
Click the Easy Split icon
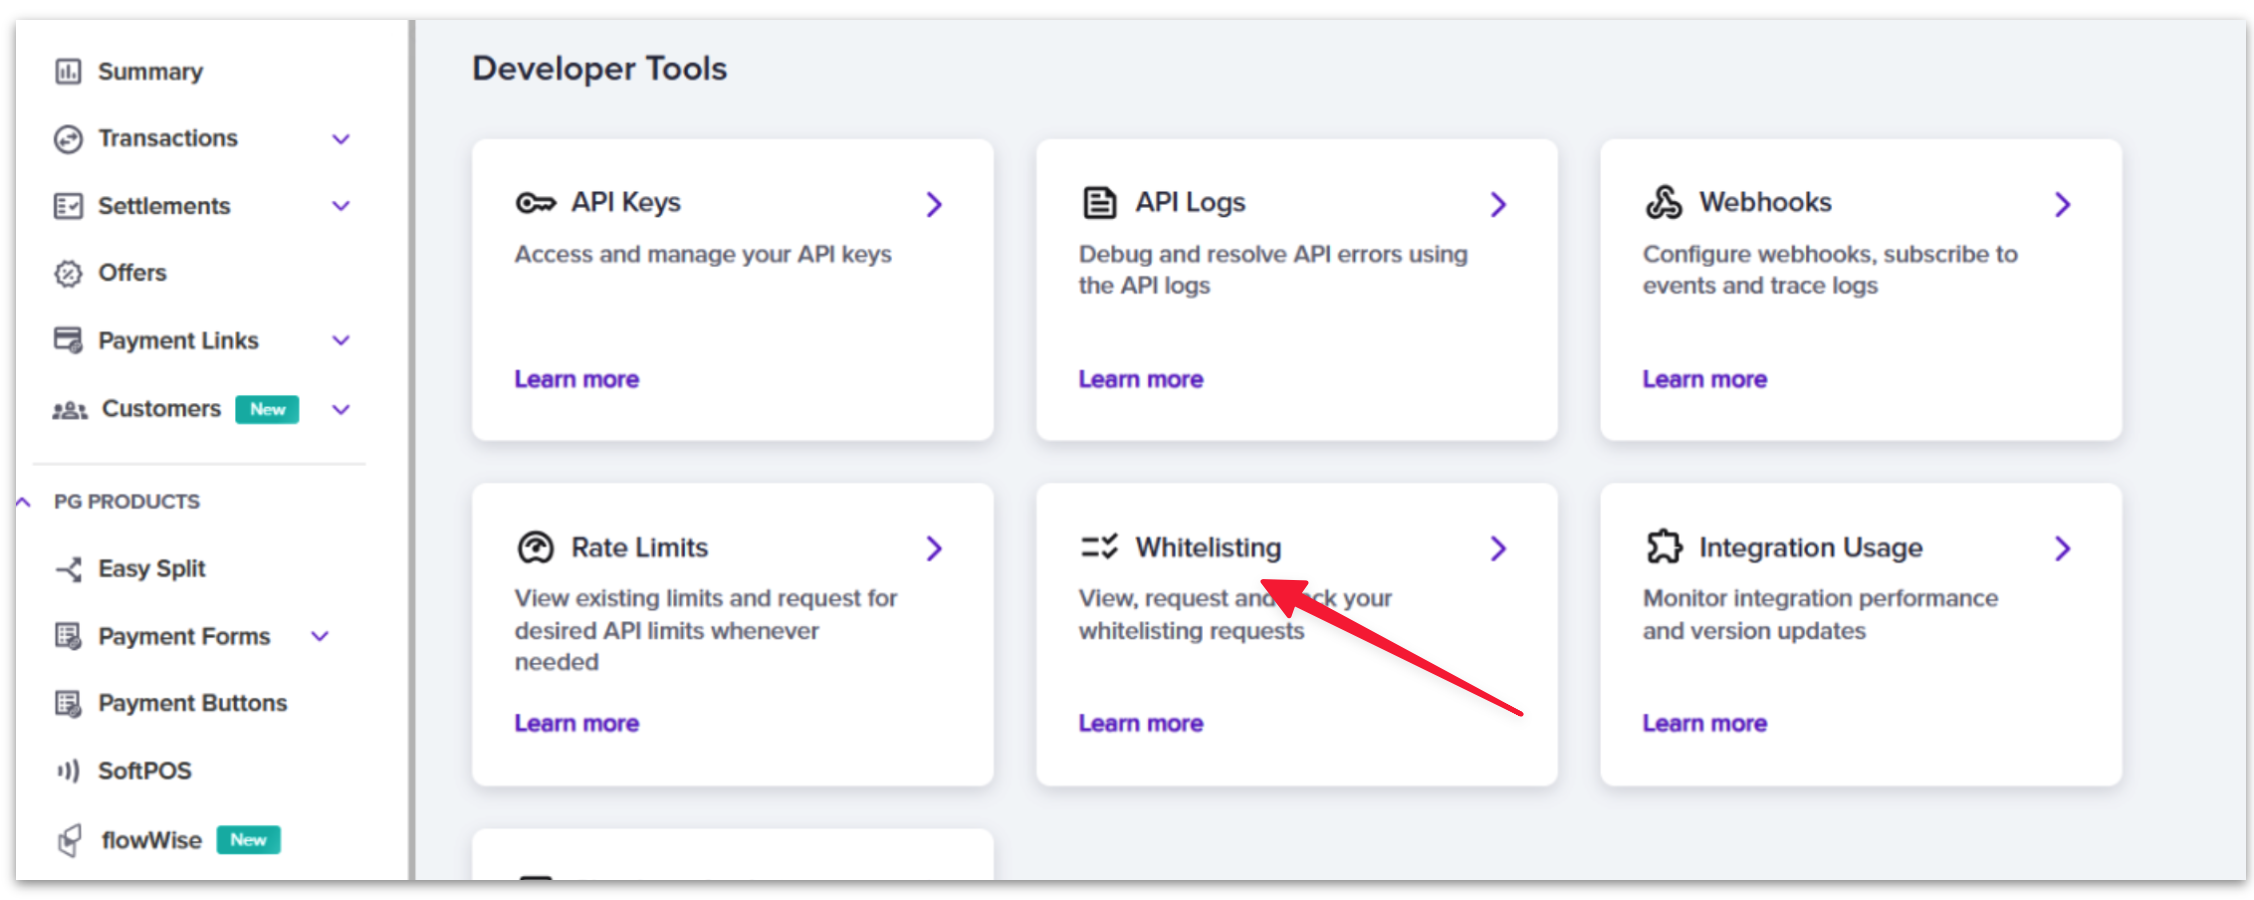[69, 569]
